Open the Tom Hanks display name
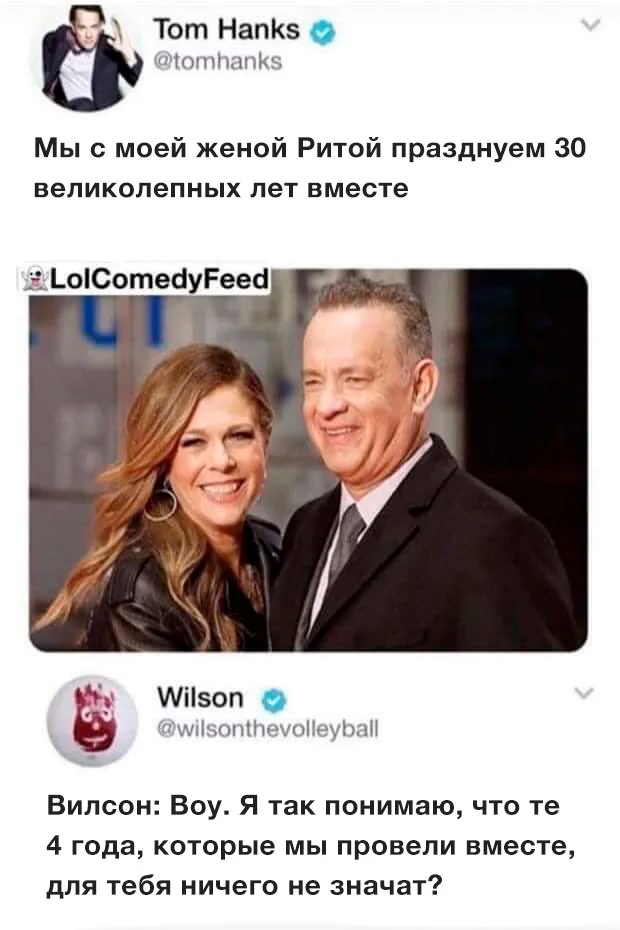 (227, 30)
